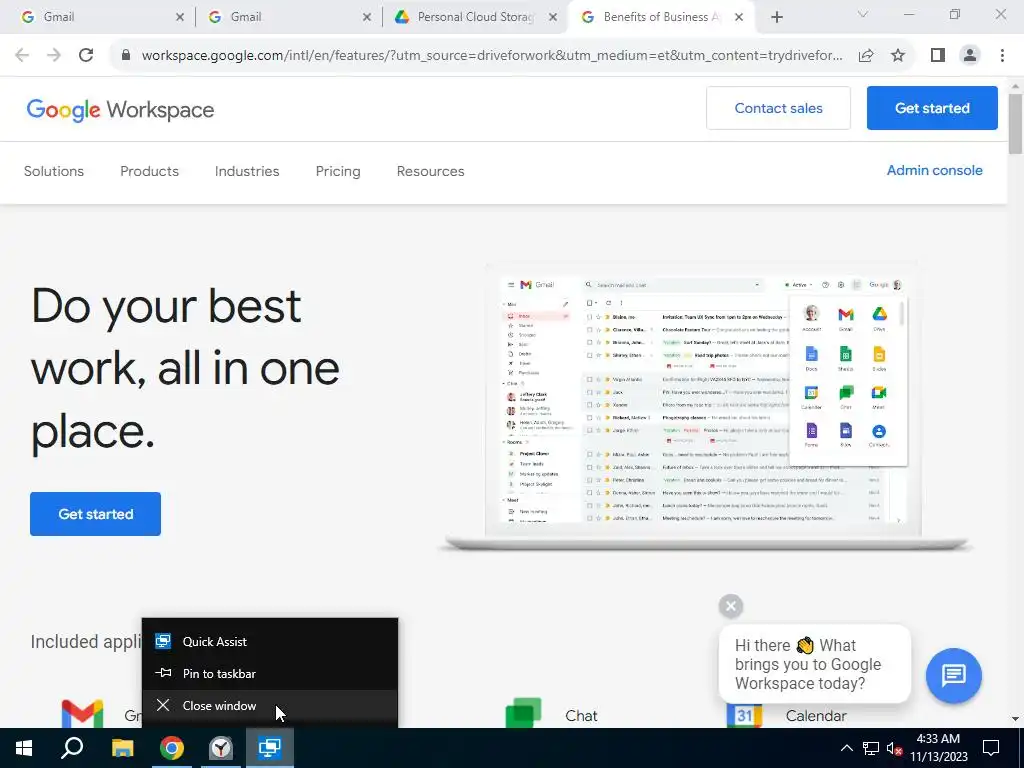Open a new browser tab
The width and height of the screenshot is (1024, 768).
pyautogui.click(x=776, y=18)
